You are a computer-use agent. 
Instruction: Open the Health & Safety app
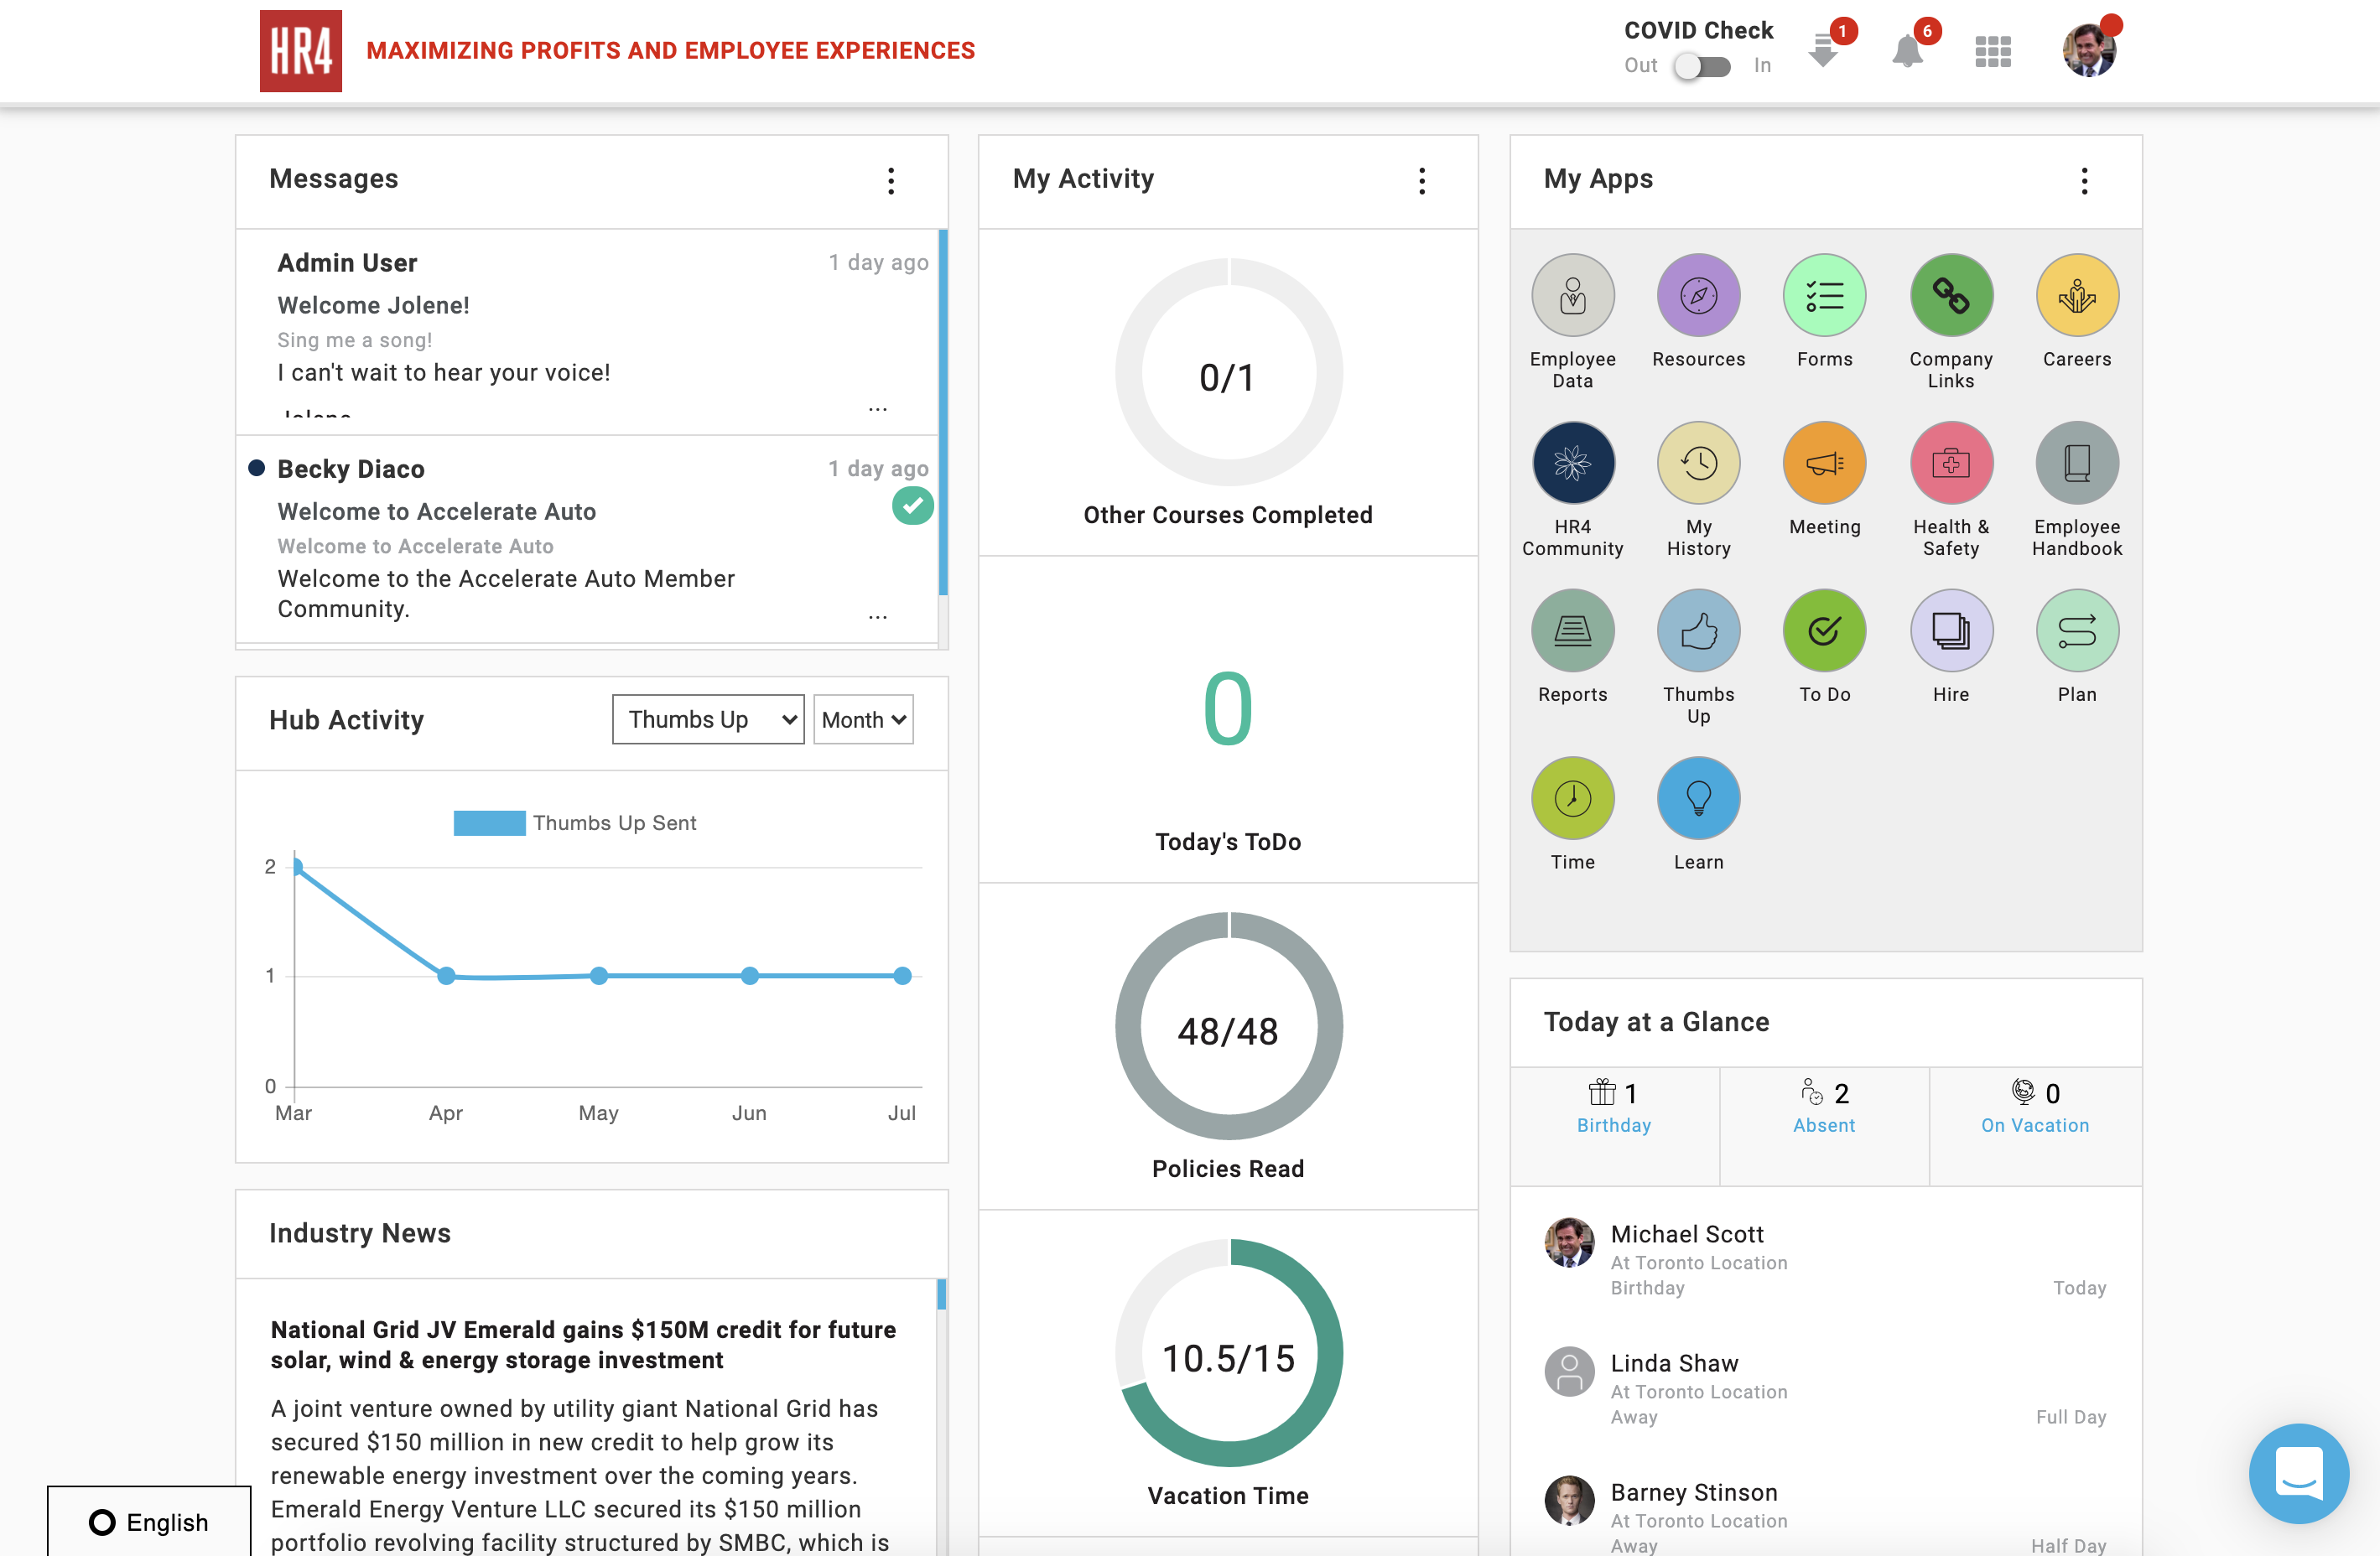[x=1950, y=463]
